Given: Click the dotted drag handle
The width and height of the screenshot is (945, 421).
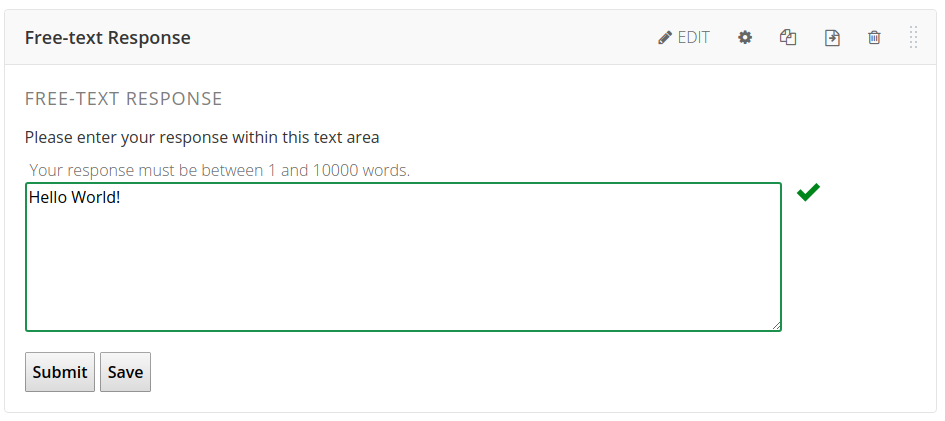Looking at the screenshot, I should [x=913, y=38].
